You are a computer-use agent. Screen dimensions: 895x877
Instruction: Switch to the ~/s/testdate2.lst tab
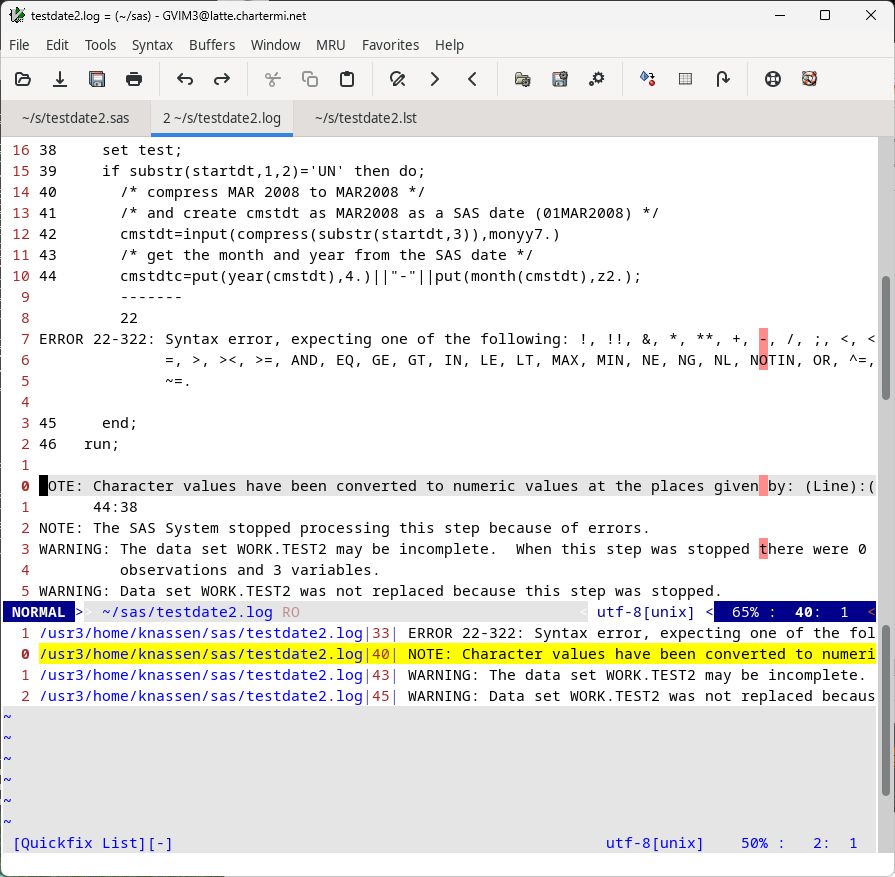(365, 118)
